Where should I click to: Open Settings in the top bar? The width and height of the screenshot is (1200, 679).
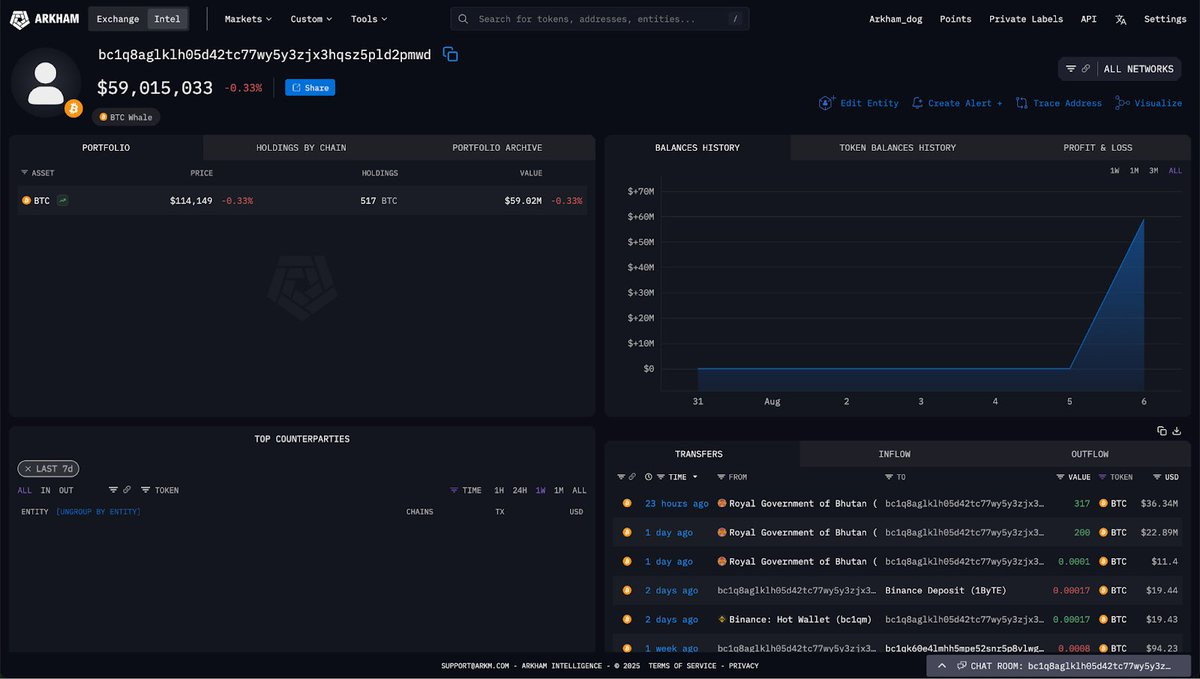(1165, 19)
